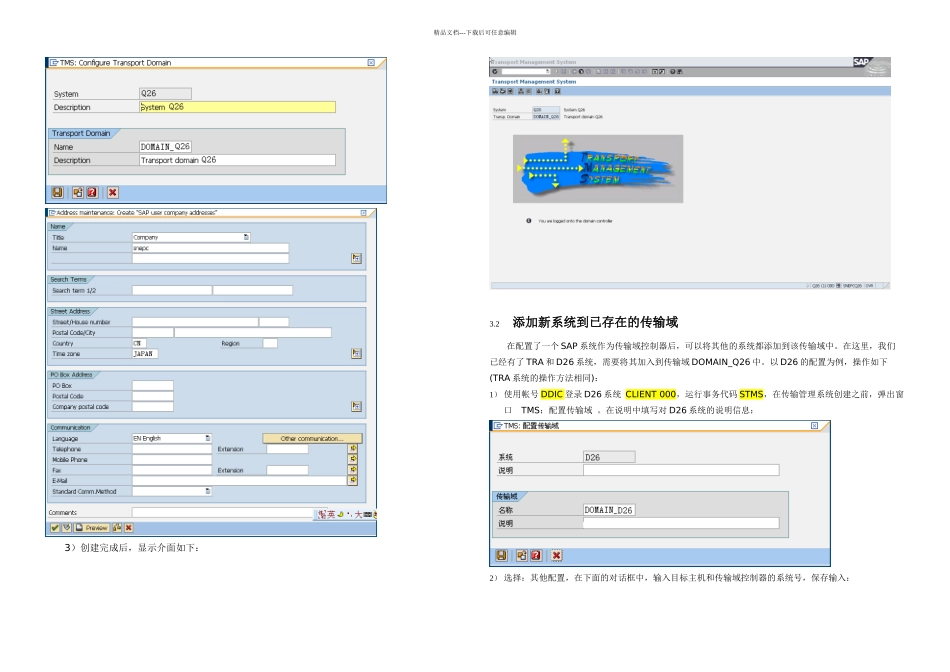Expand more fields icon in PO Box Address section

point(356,406)
